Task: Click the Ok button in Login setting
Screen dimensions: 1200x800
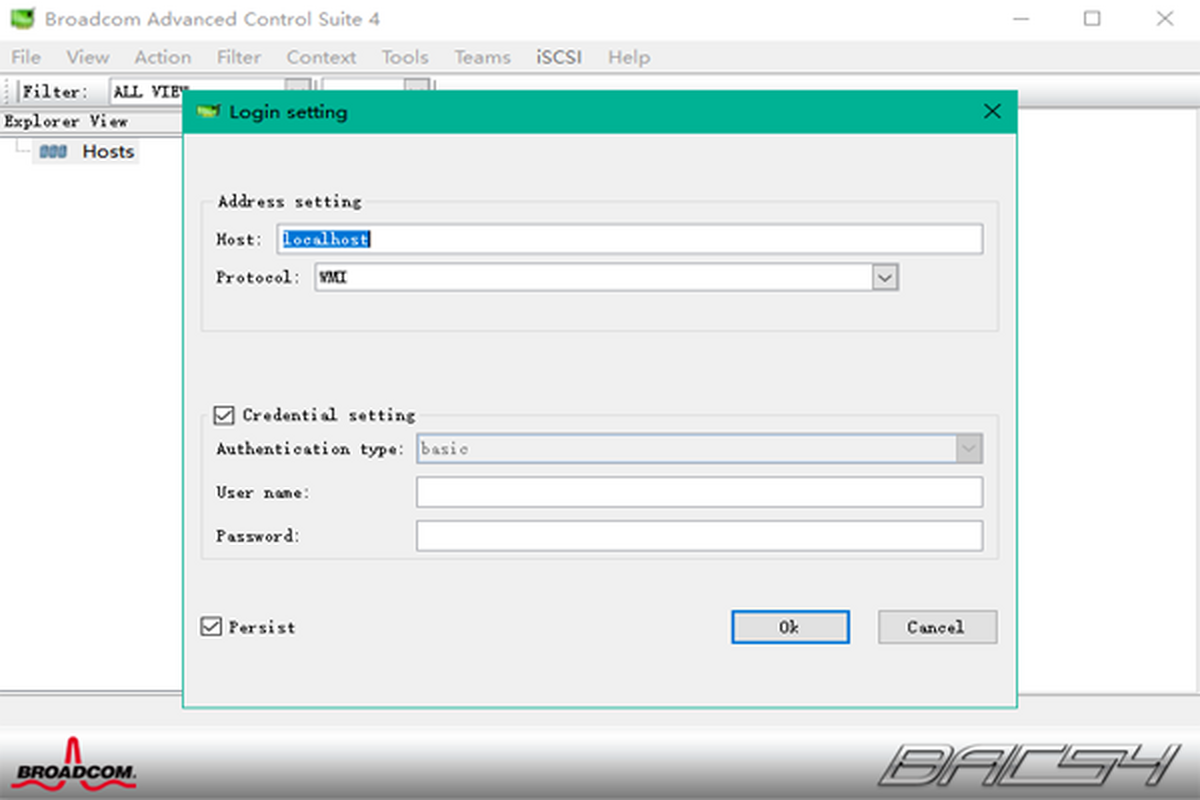Action: pos(790,627)
